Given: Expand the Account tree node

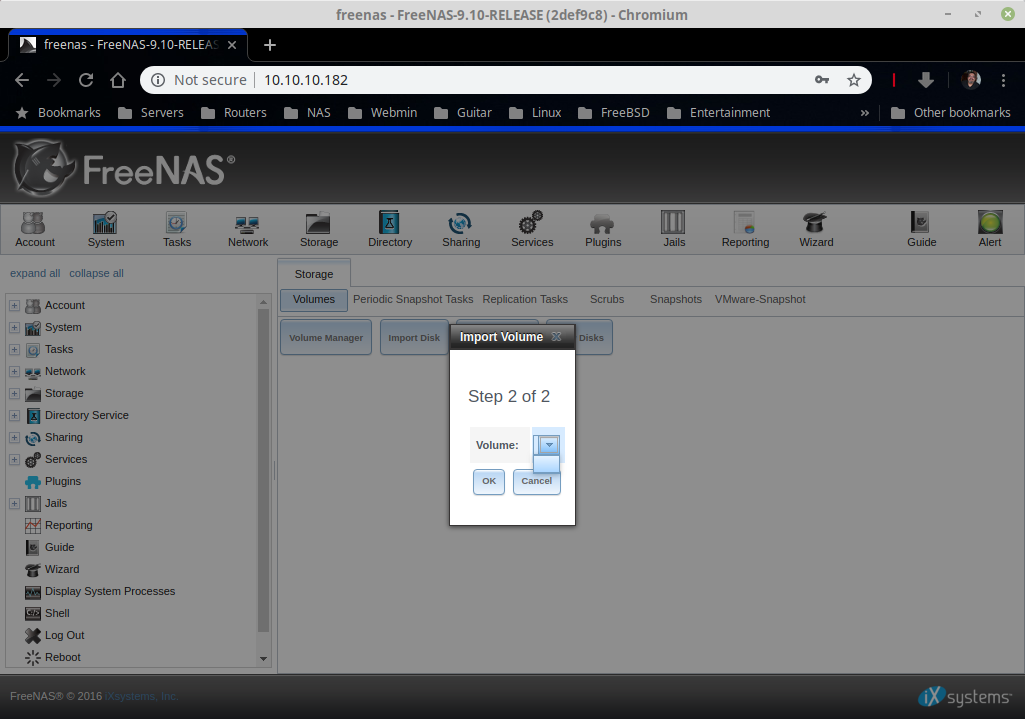Looking at the screenshot, I should point(14,305).
